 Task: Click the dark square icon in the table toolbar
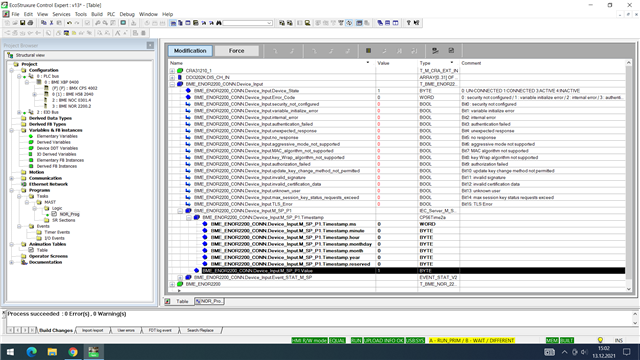(368, 51)
